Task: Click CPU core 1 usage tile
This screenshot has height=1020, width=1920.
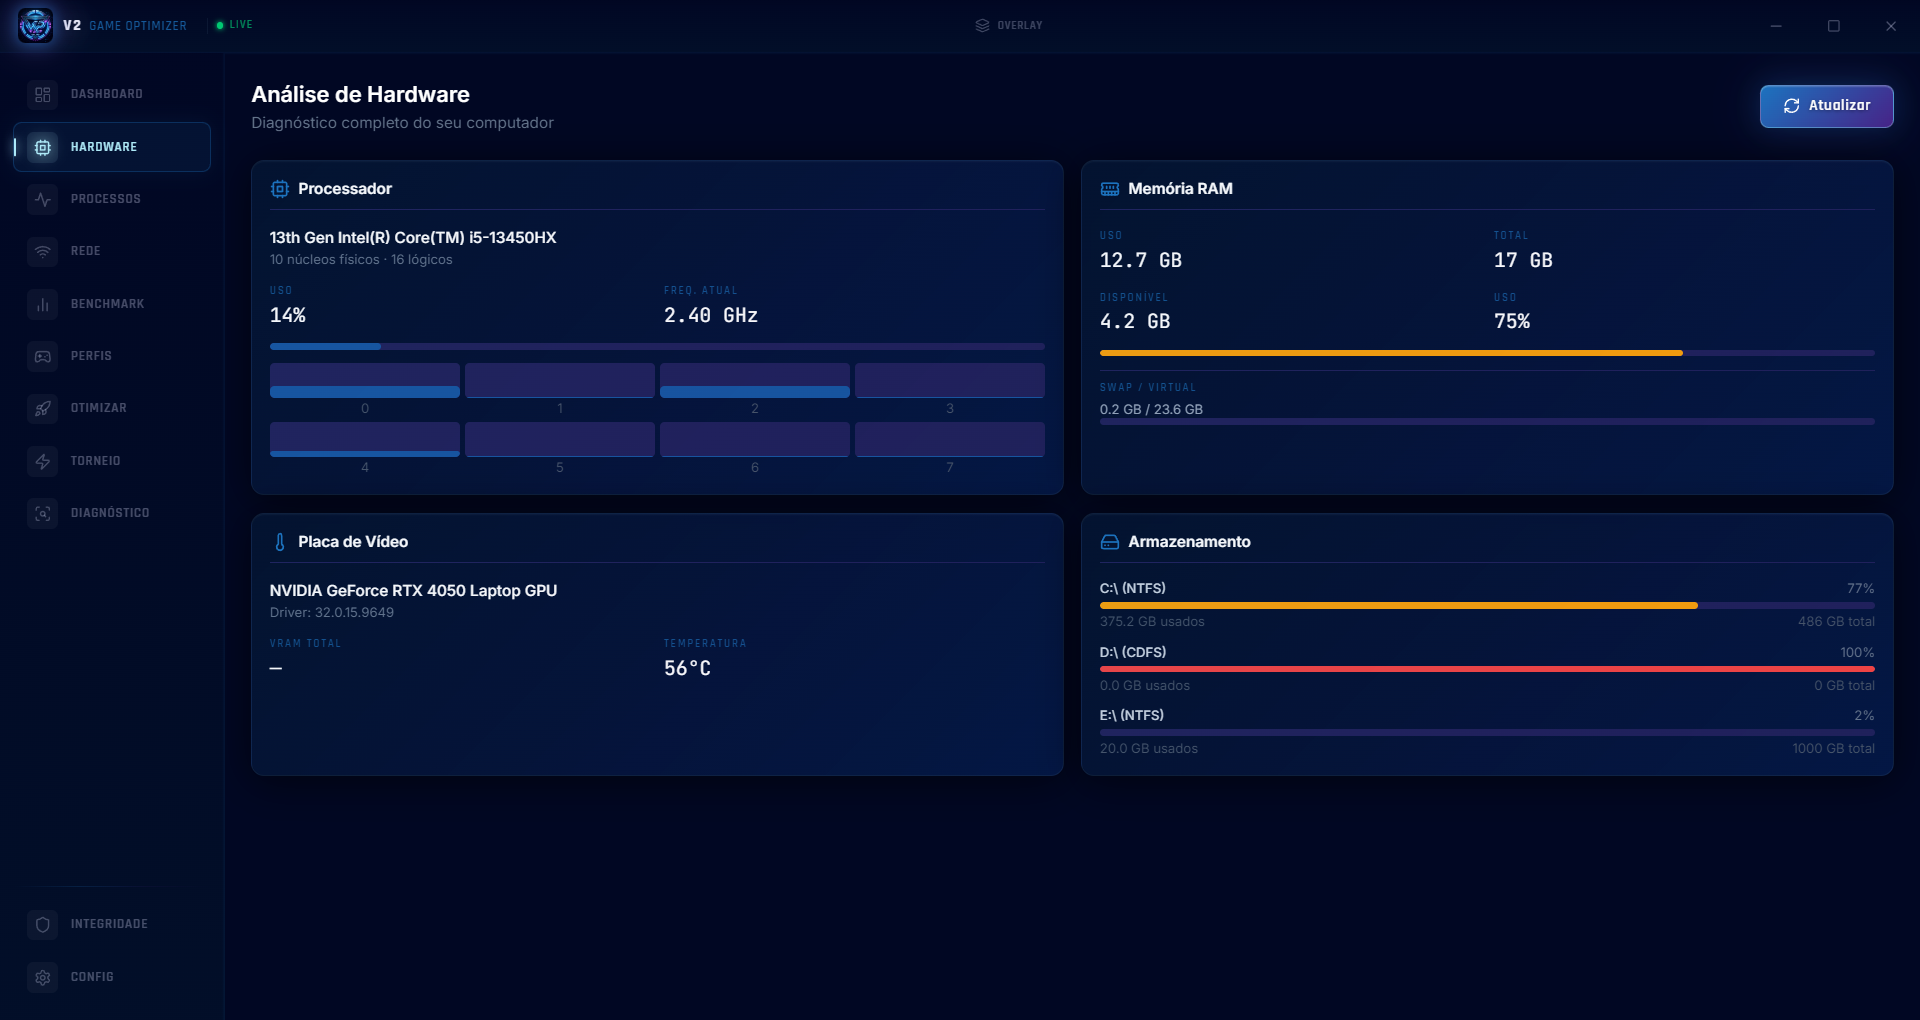Action: (x=560, y=381)
